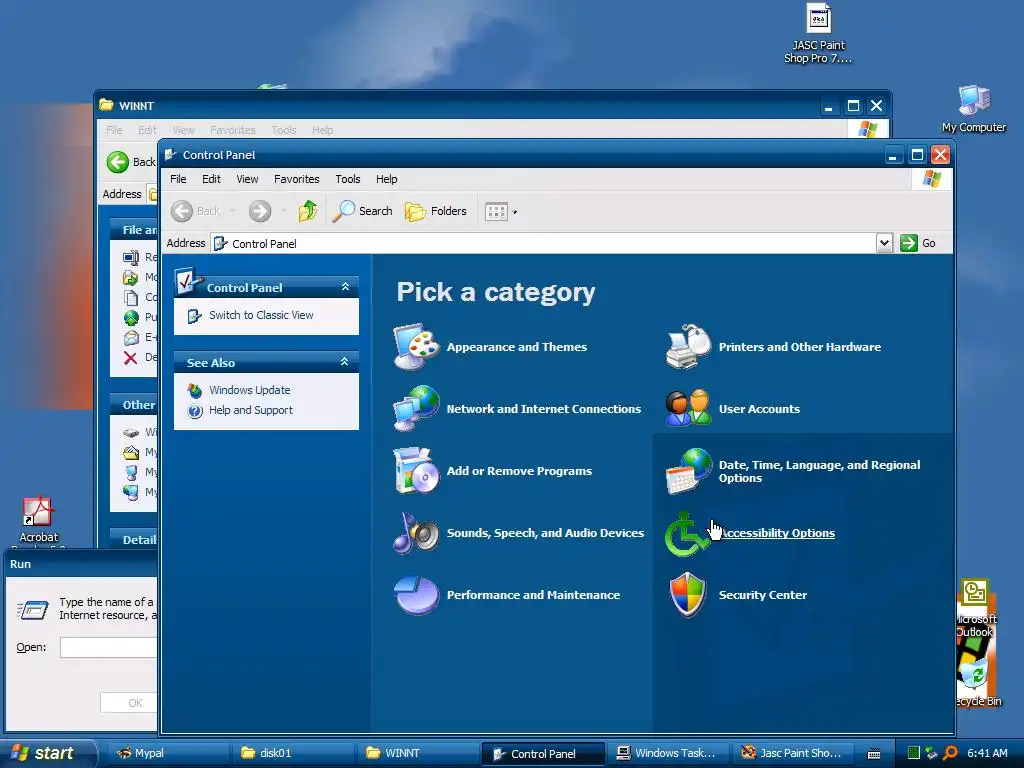Click OK button in Run dialog
This screenshot has width=1024, height=768.
tap(129, 703)
